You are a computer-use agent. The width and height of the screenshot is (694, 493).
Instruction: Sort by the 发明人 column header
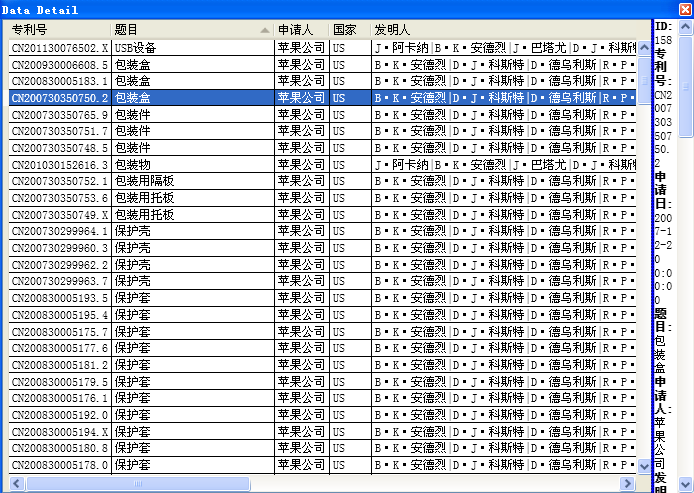[504, 30]
